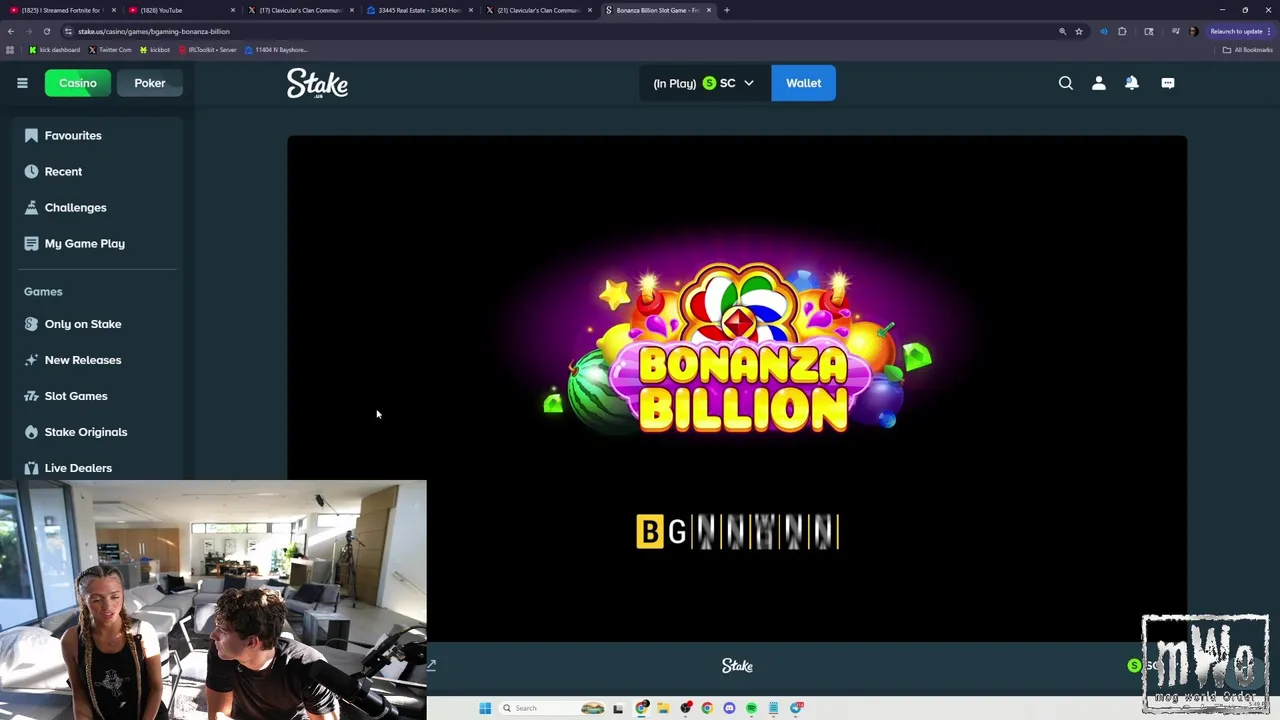Click the Favourites bookmark icon
Viewport: 1280px width, 720px height.
pos(31,135)
